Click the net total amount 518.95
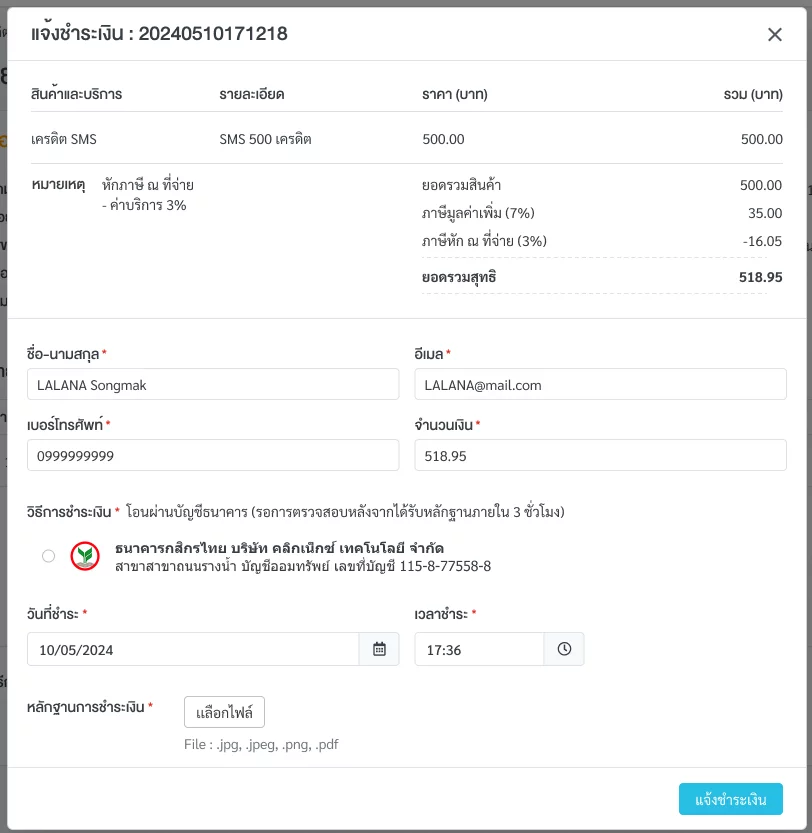This screenshot has height=833, width=812. [x=760, y=277]
